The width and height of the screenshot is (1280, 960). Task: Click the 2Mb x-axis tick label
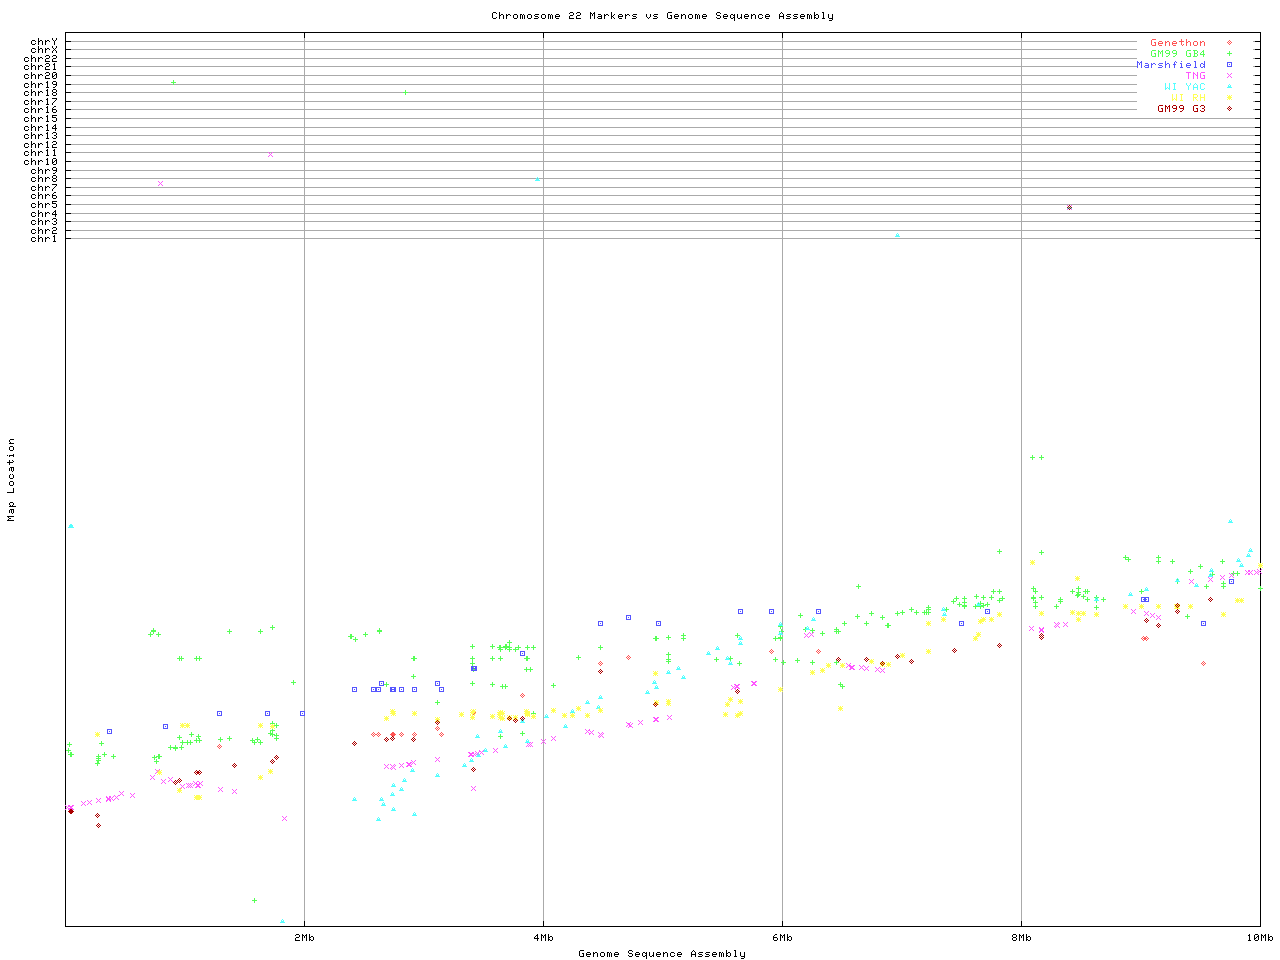[x=304, y=938]
